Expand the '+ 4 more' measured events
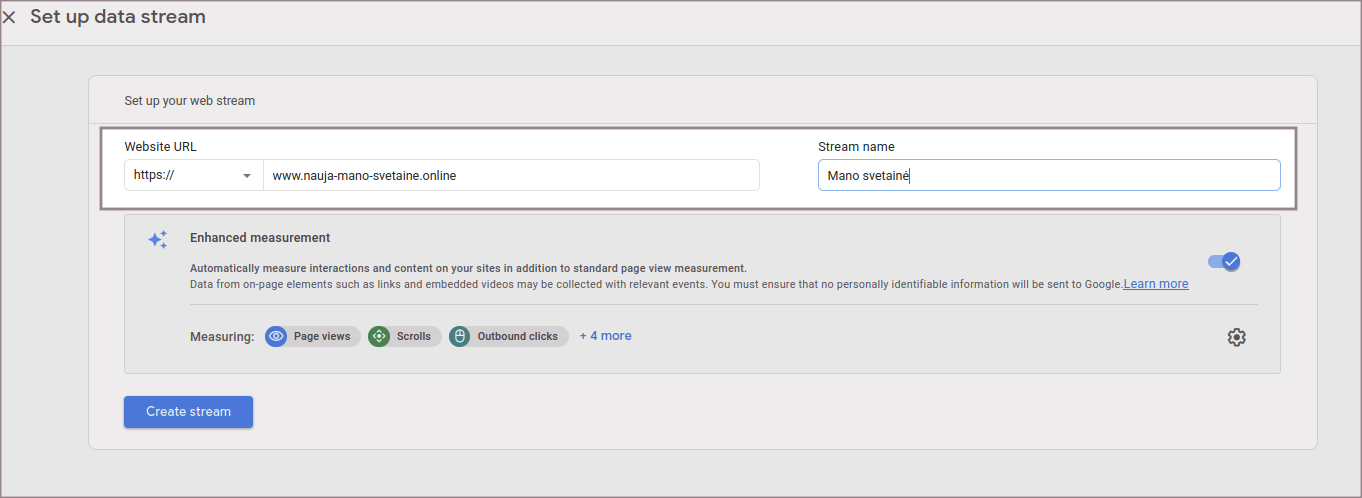Viewport: 1362px width, 498px height. click(605, 336)
